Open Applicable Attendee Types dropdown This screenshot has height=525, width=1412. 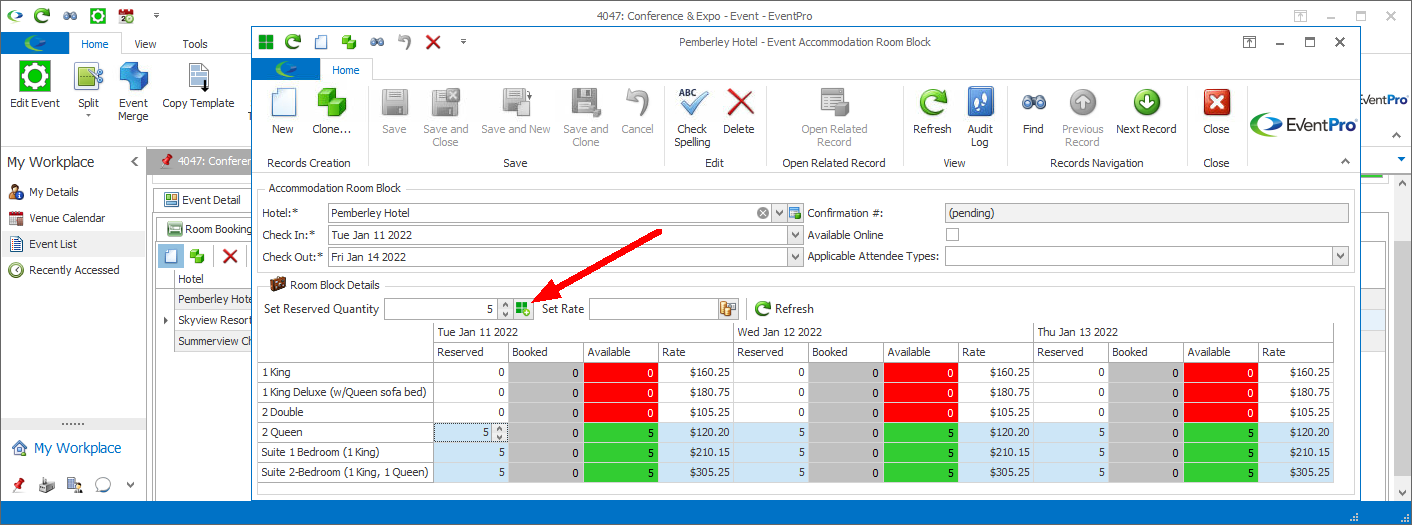click(1340, 257)
